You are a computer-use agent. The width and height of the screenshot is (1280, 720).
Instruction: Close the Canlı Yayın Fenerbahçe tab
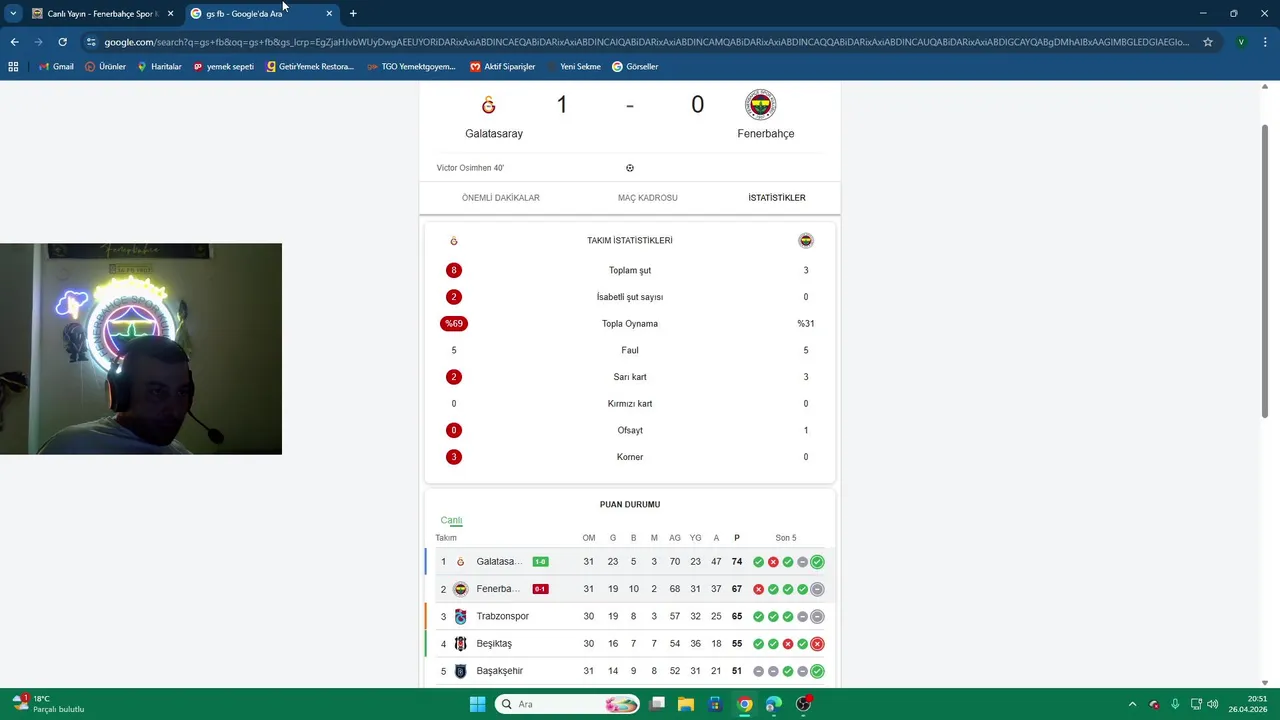click(170, 14)
